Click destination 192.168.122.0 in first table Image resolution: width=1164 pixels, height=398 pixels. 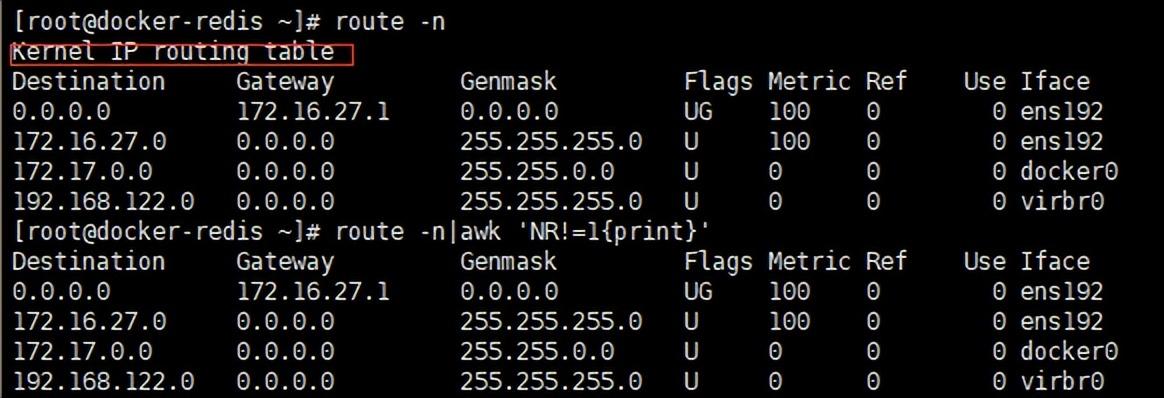click(104, 201)
